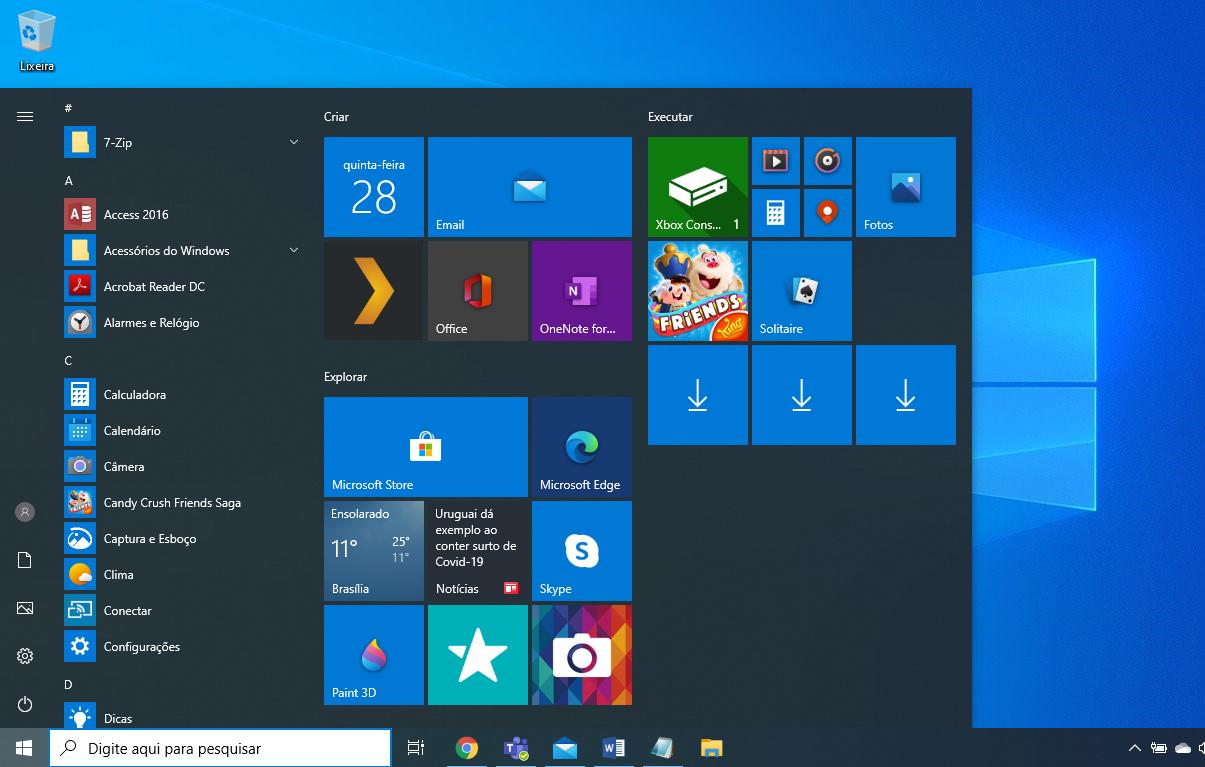Viewport: 1205px width, 767px height.
Task: Select the Lixeira desktop icon
Action: click(x=37, y=41)
